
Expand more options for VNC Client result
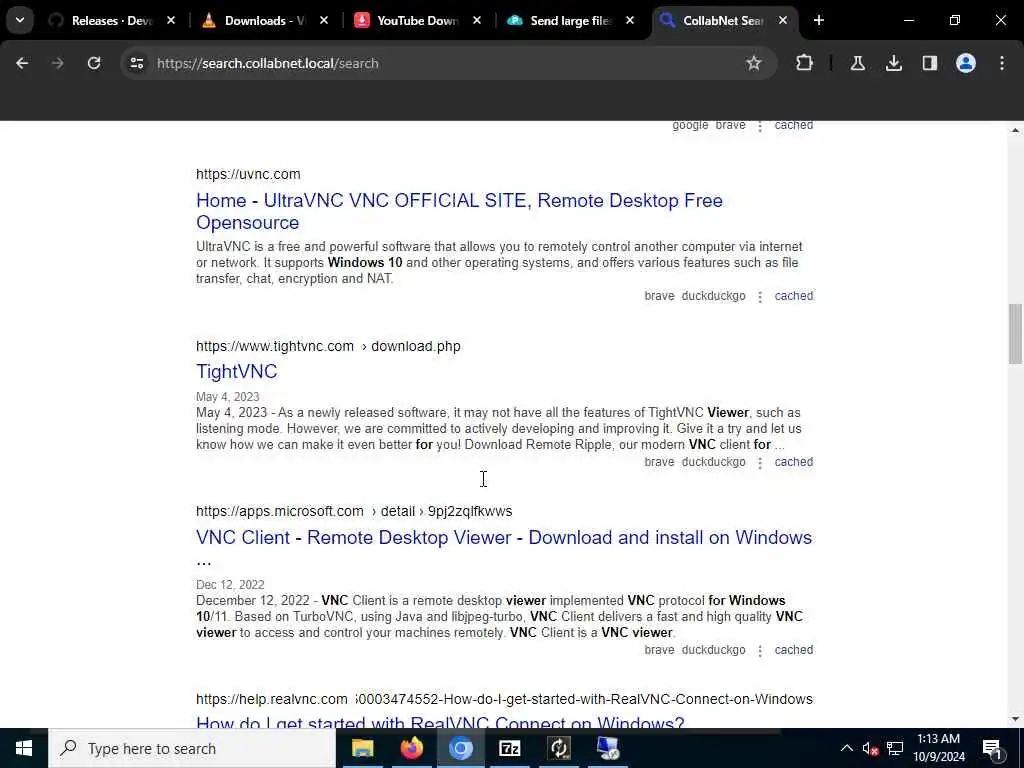click(x=760, y=650)
